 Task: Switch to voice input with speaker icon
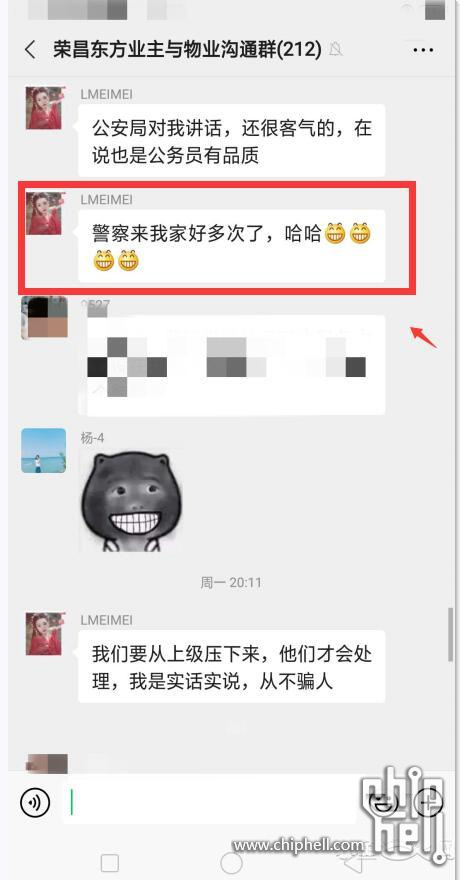35,802
